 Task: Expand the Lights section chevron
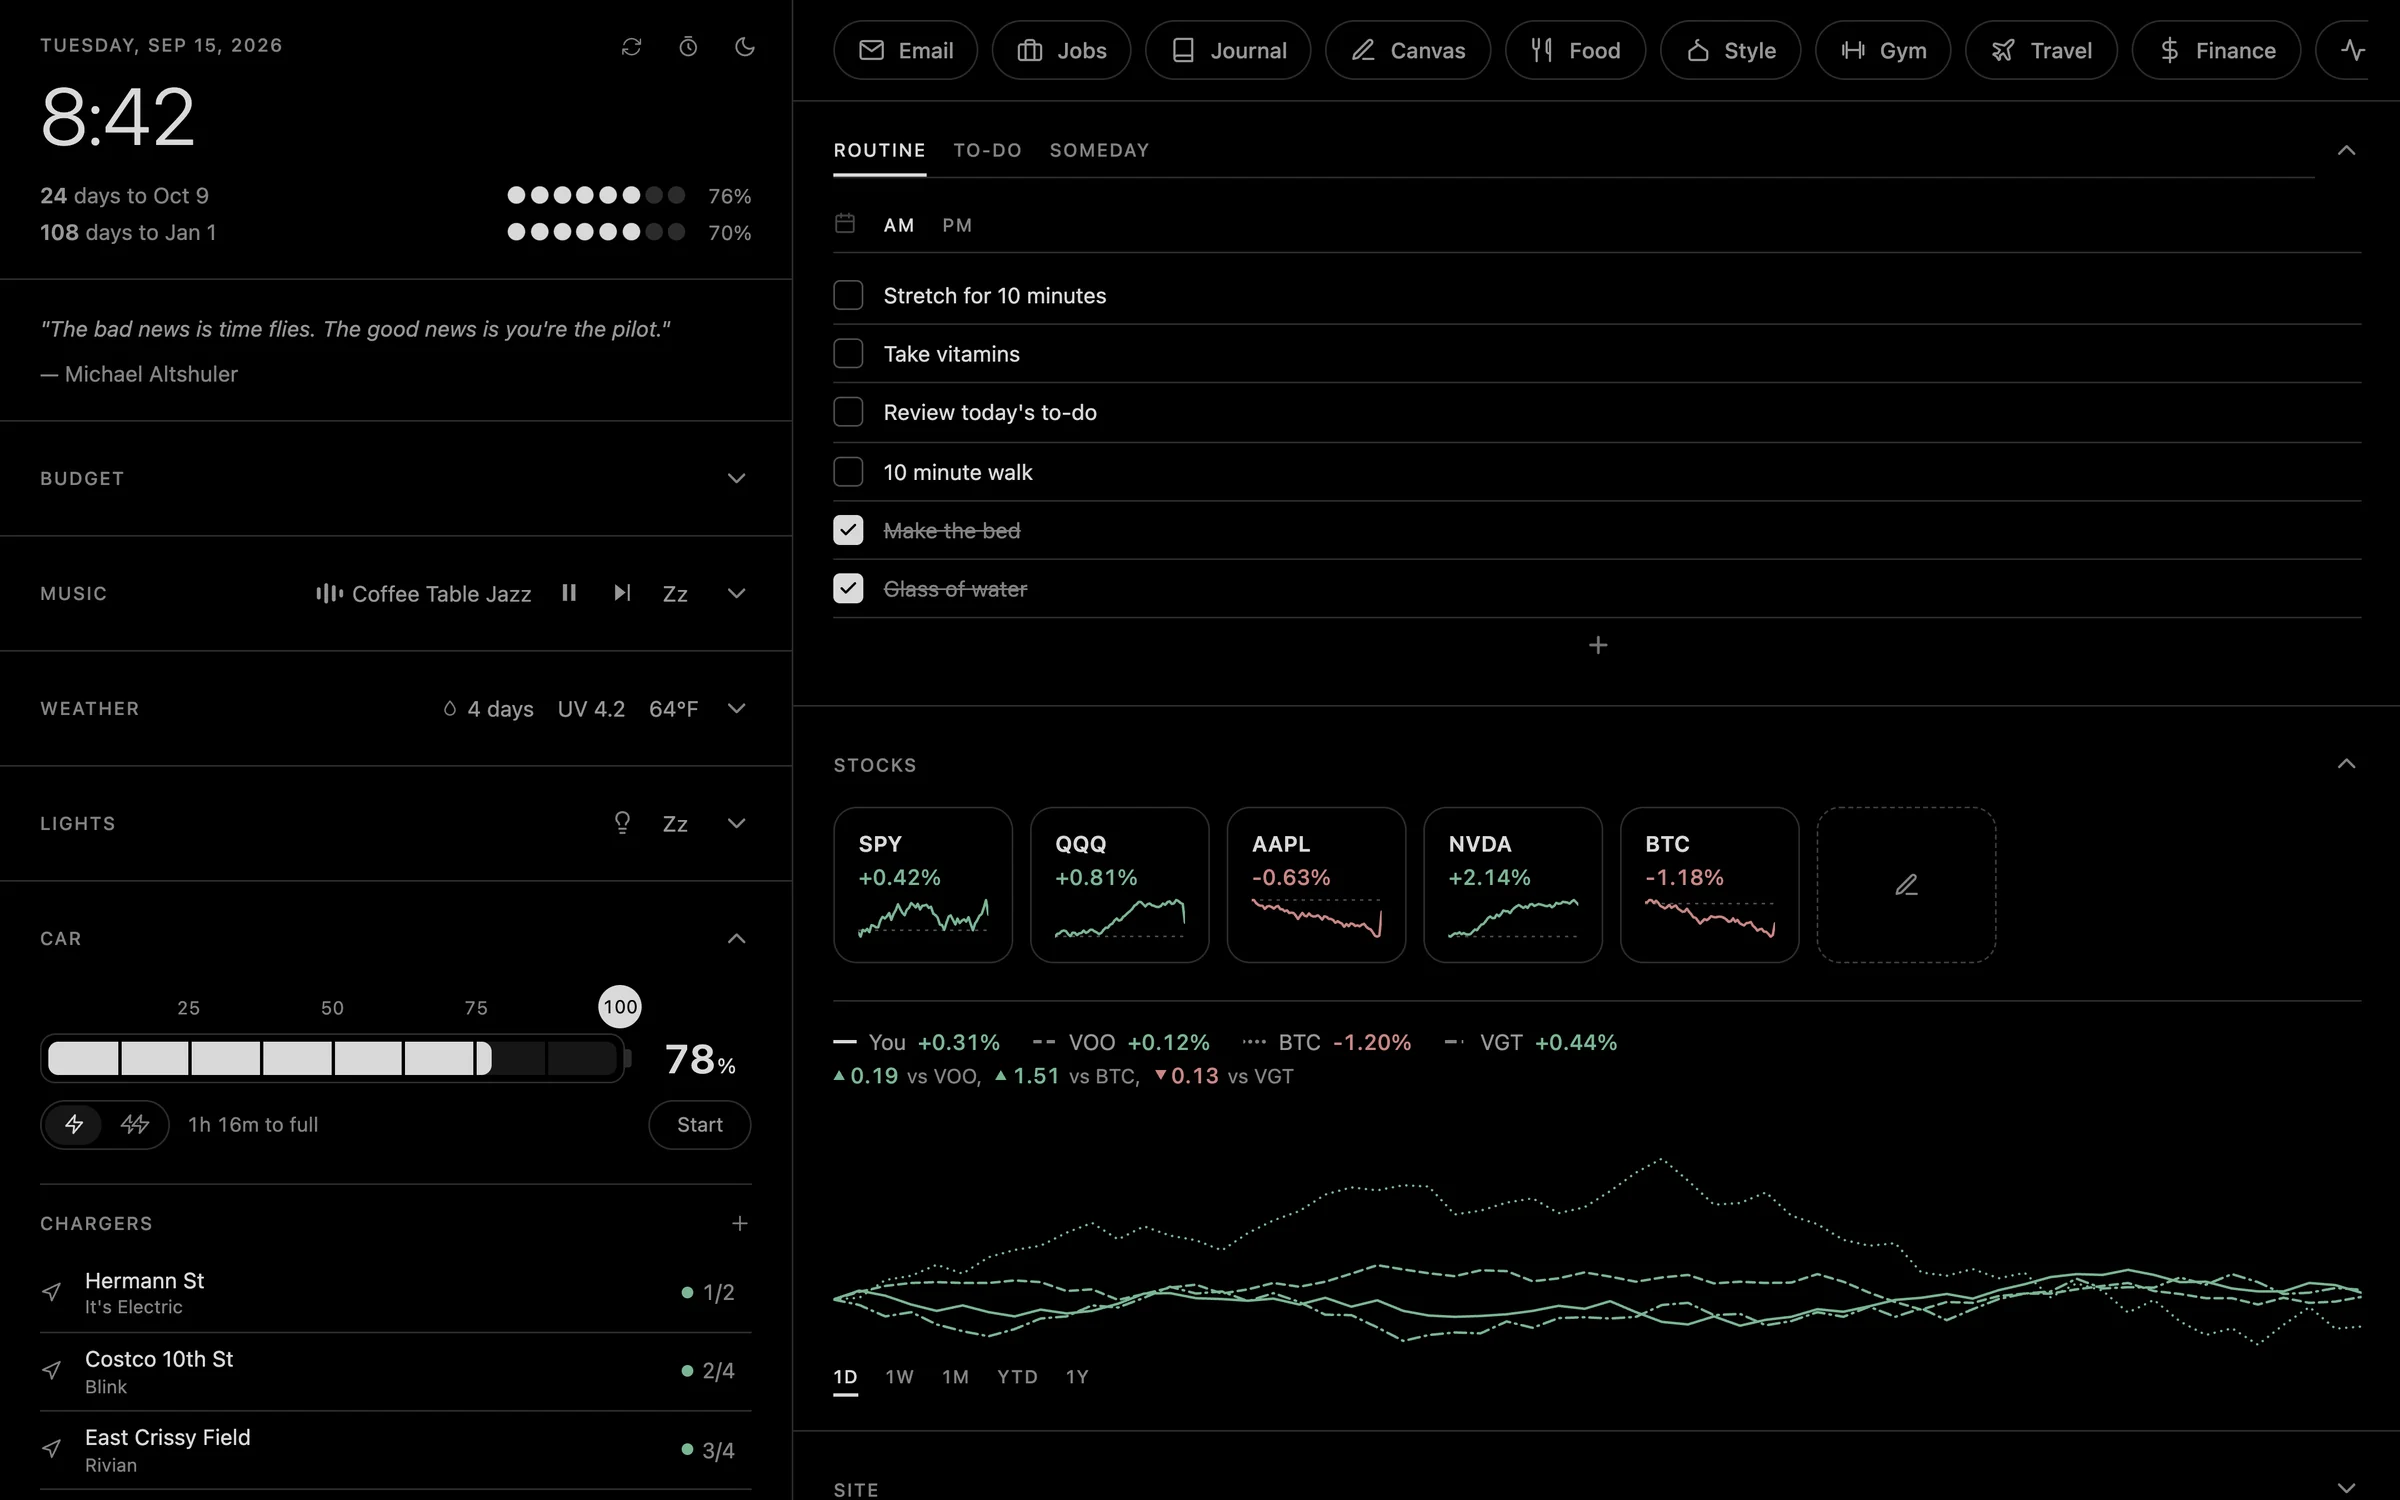pos(736,823)
